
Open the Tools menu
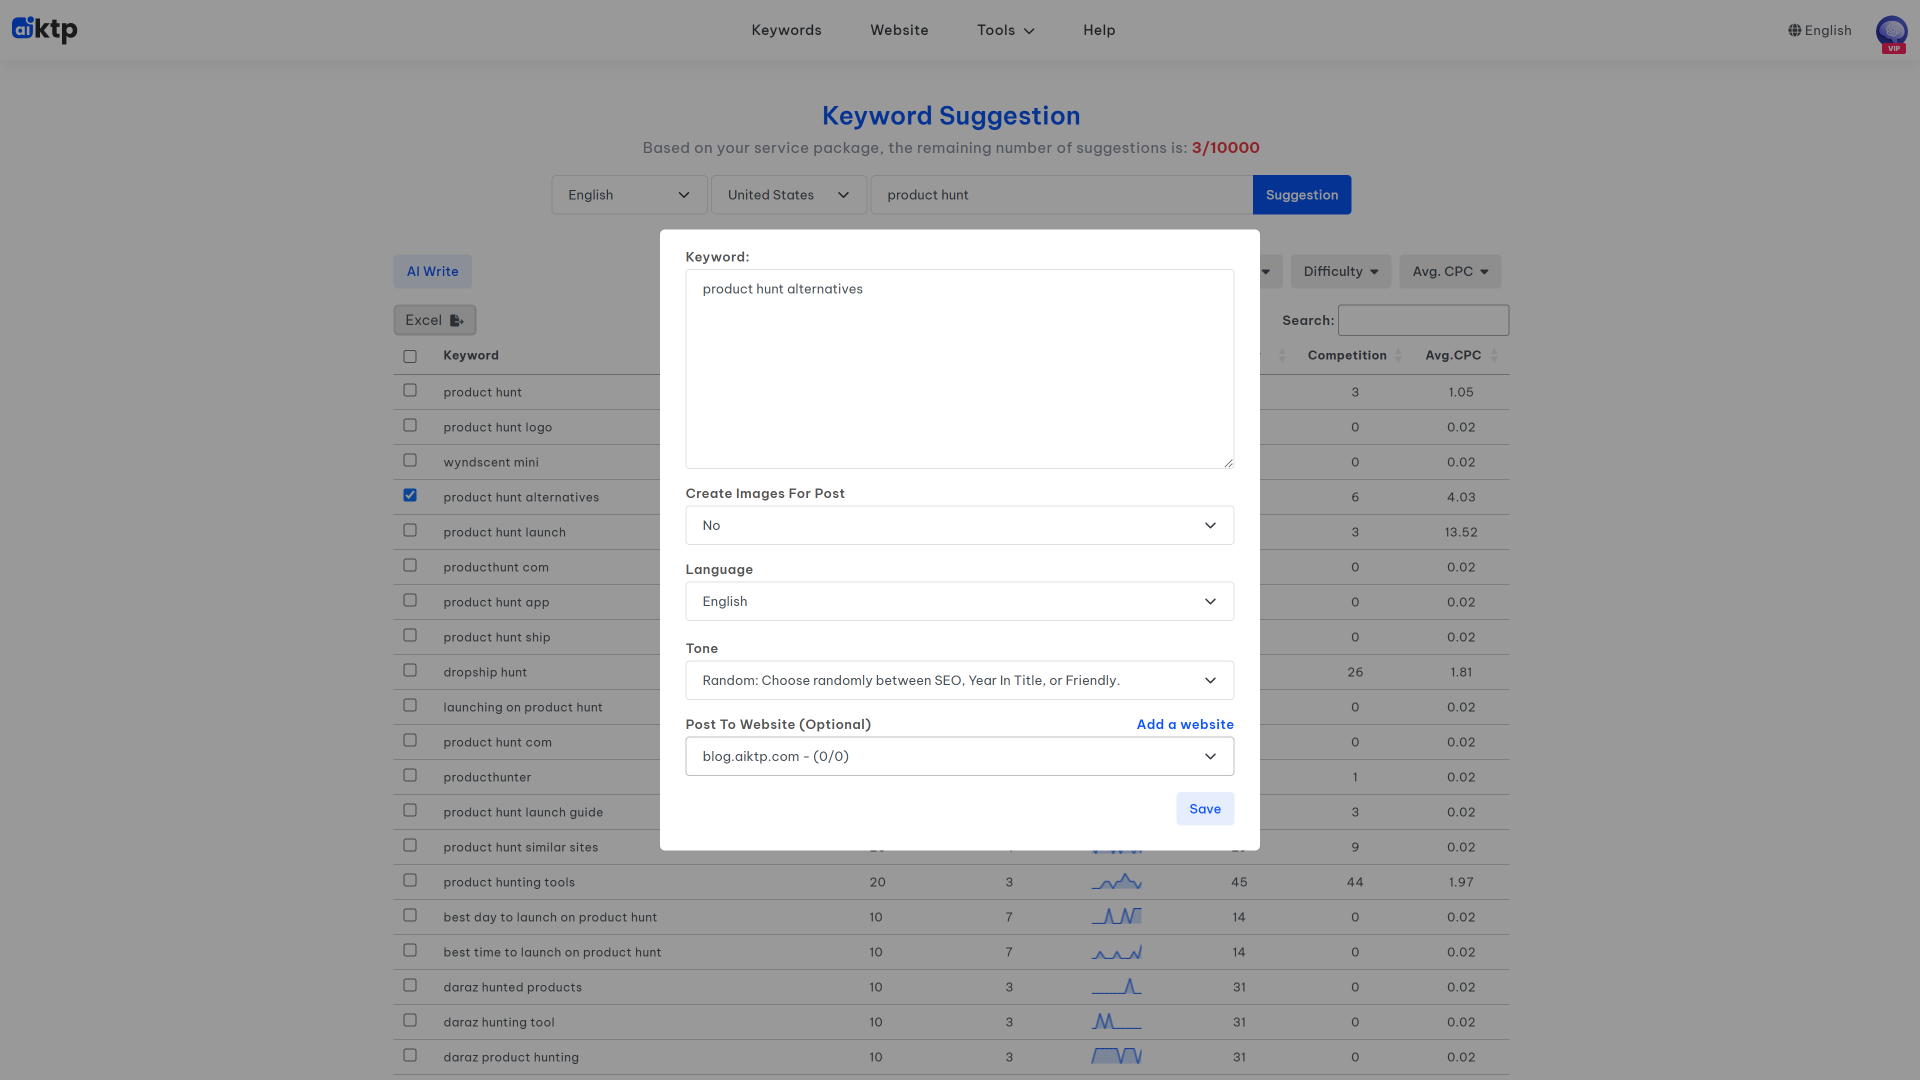1005,30
